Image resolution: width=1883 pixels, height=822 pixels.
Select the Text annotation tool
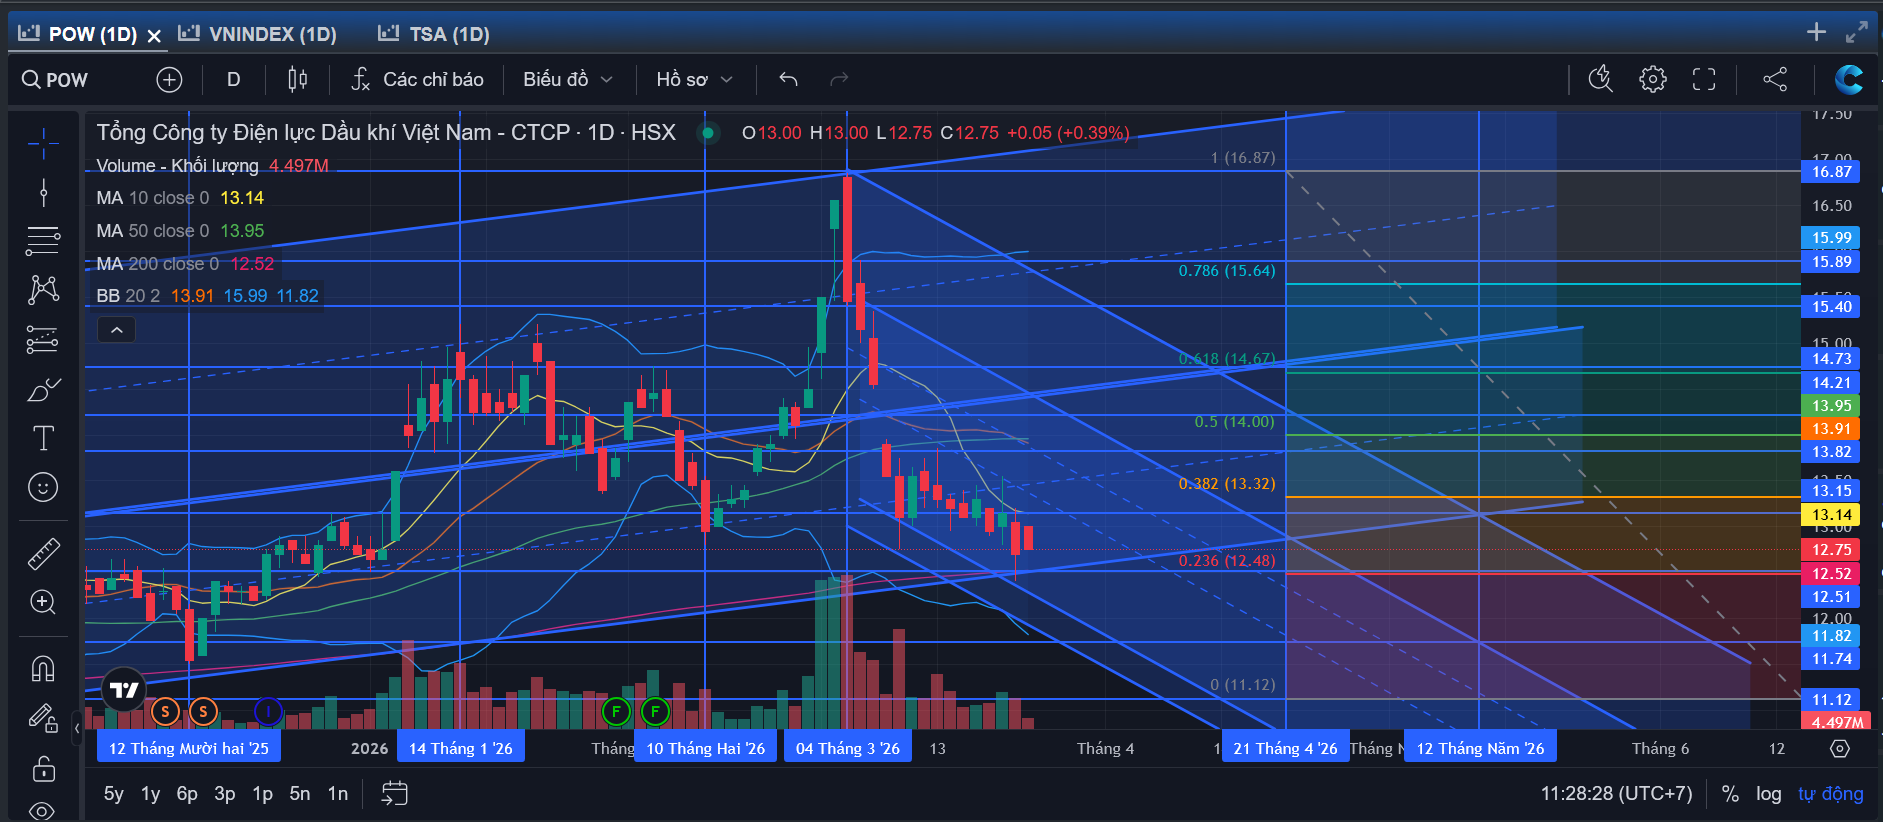(x=43, y=438)
